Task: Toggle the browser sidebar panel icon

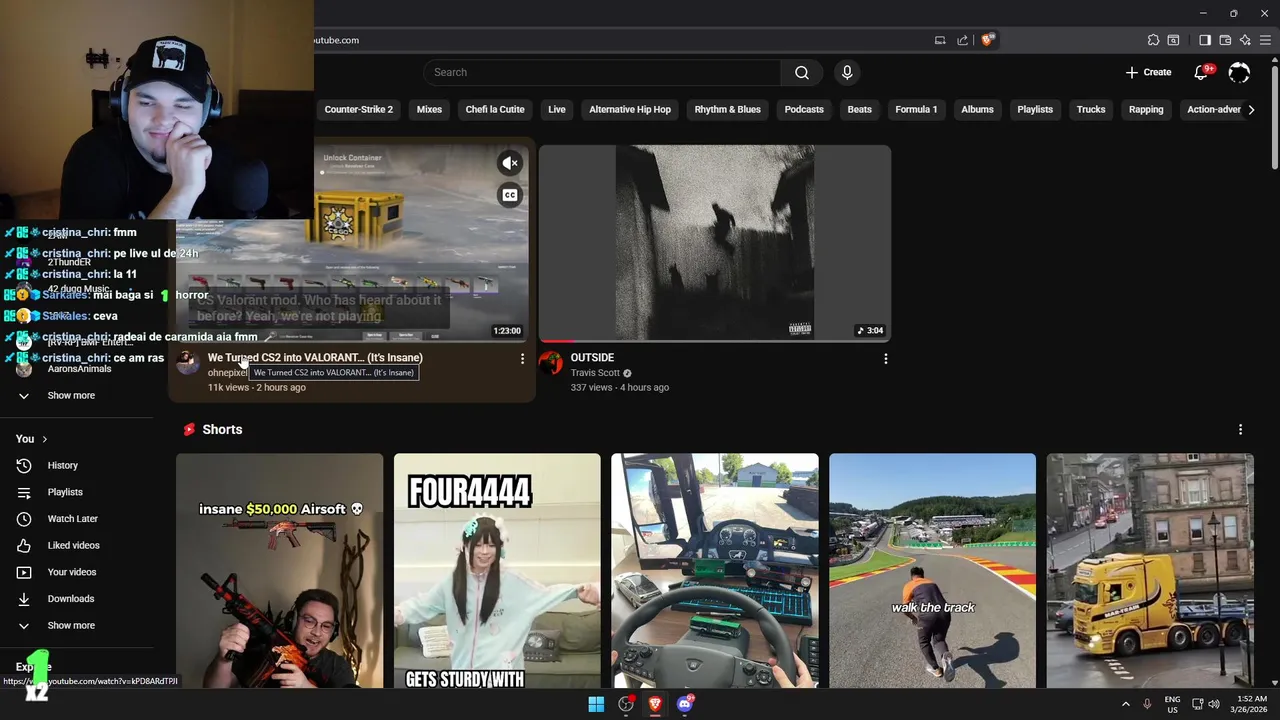Action: coord(1205,40)
